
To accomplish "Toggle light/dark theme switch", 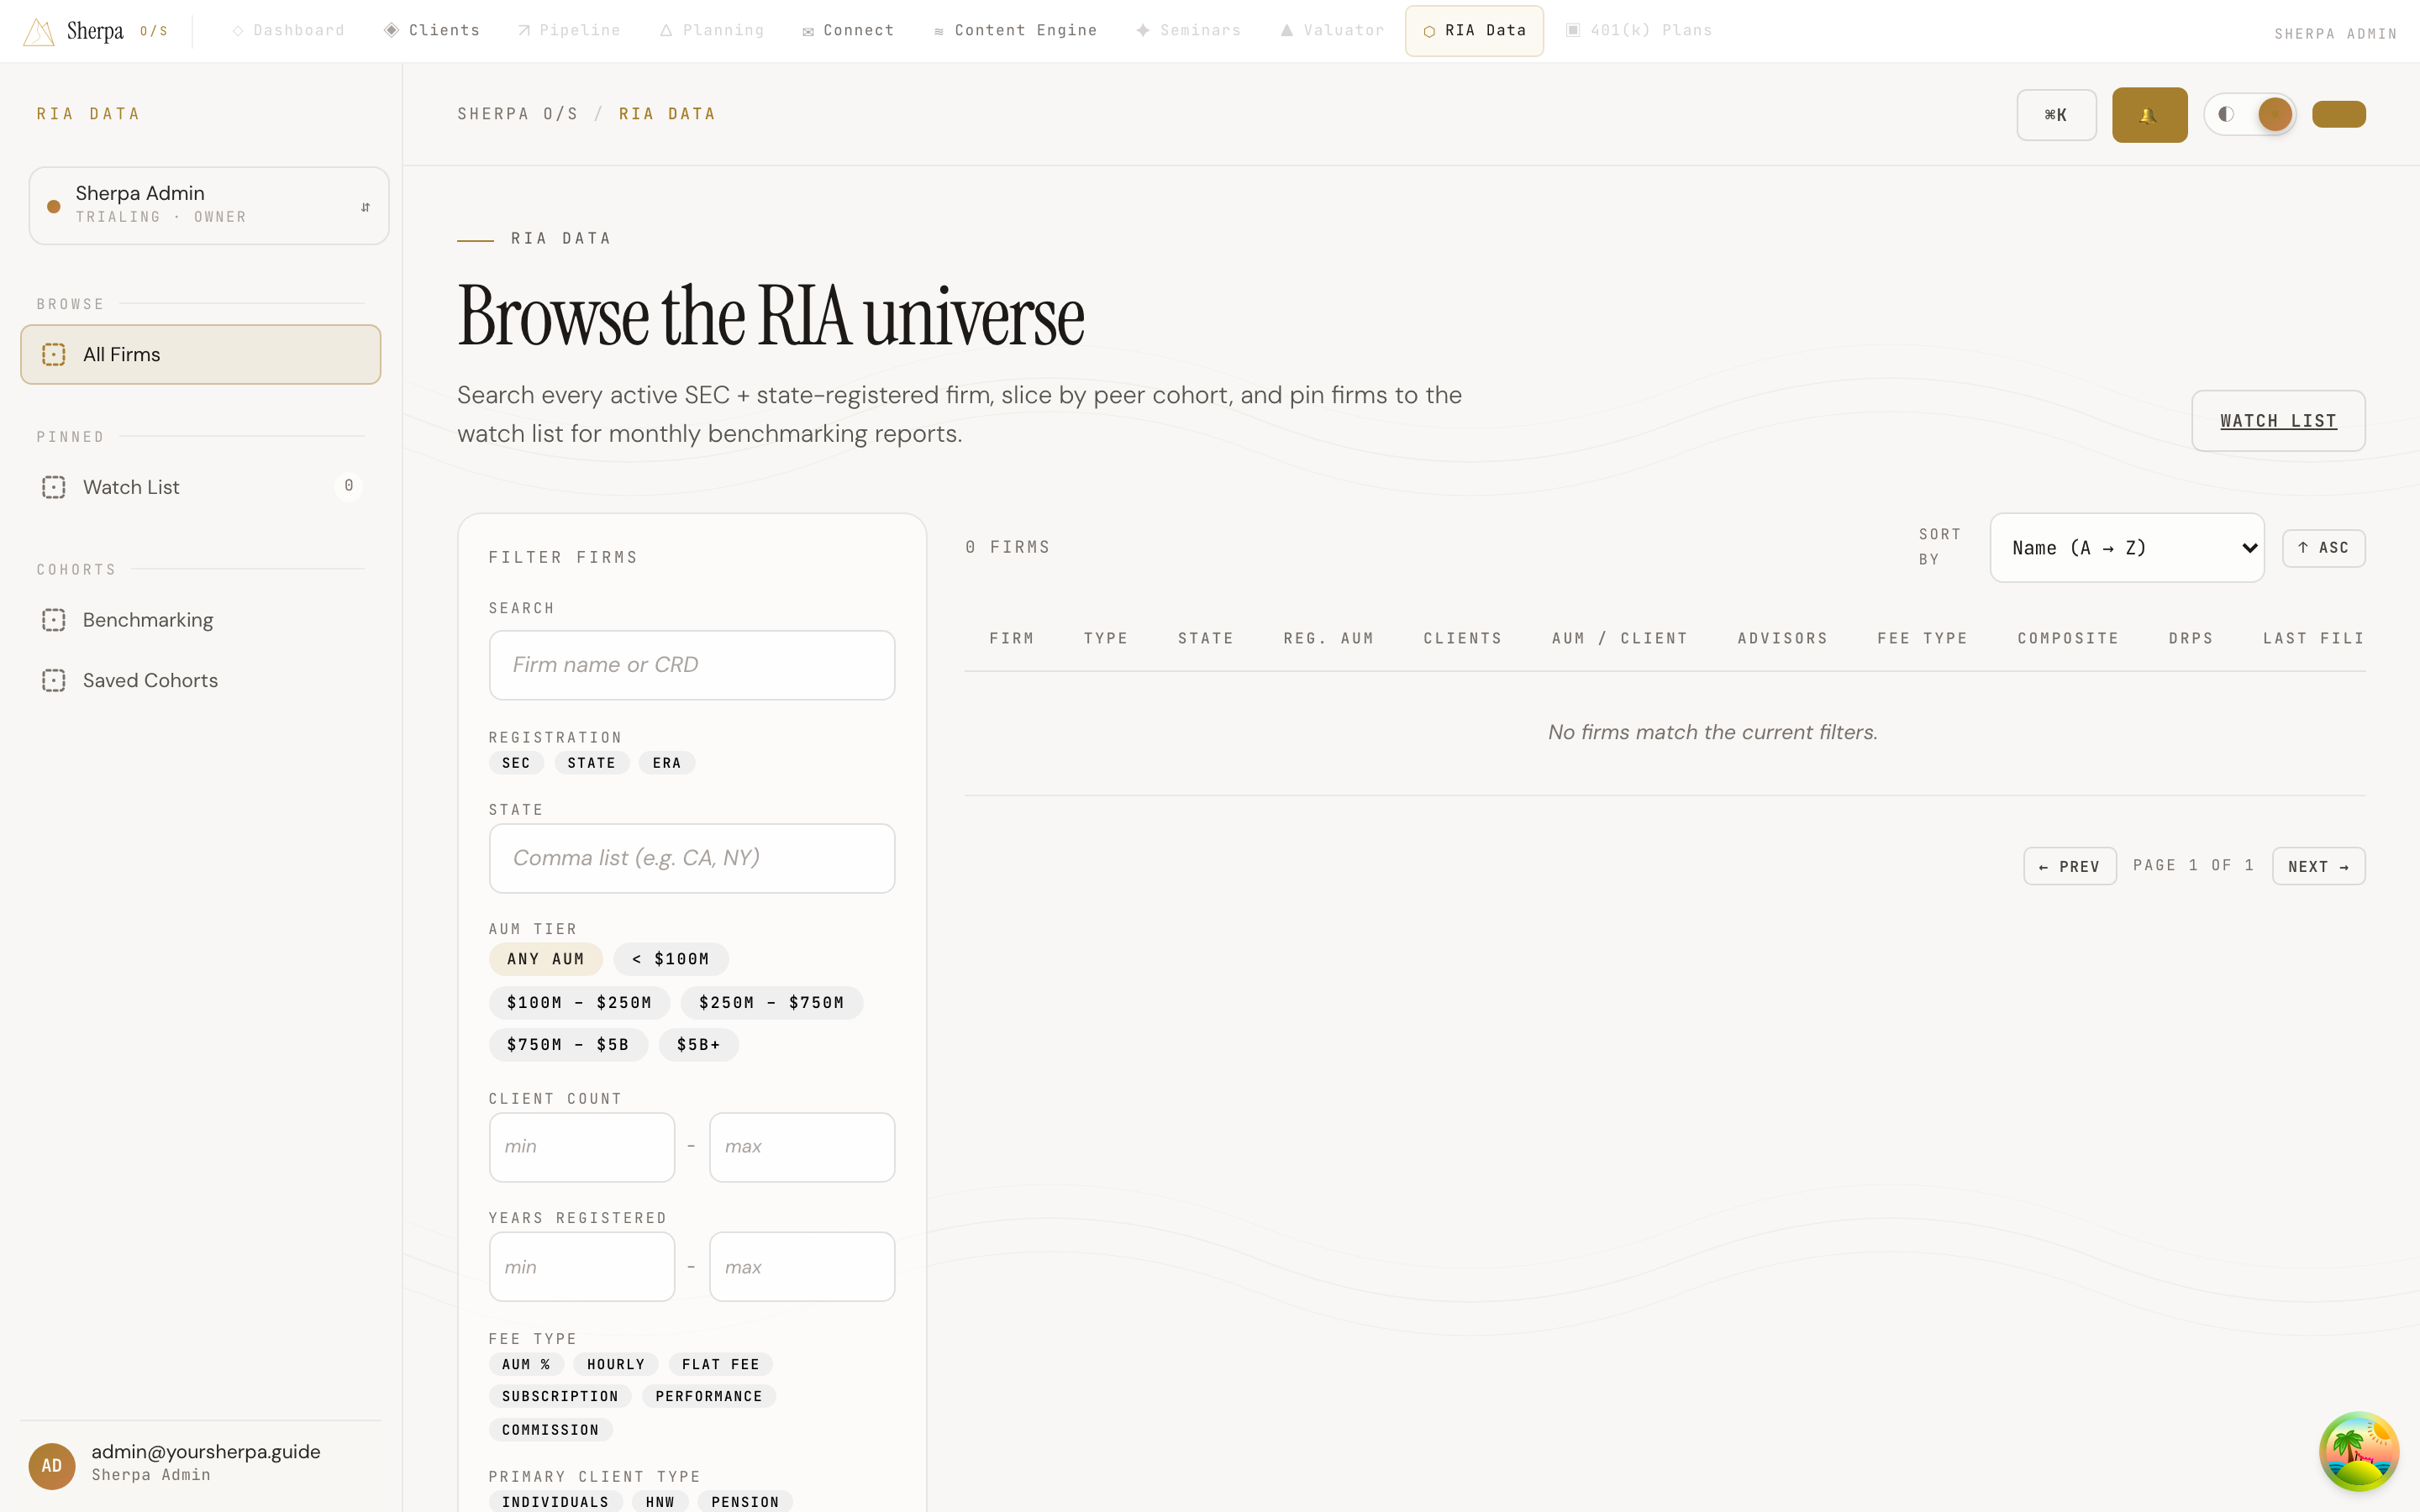I will click(2250, 114).
